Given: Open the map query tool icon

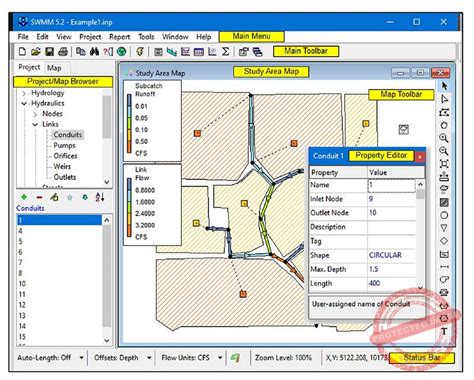Looking at the screenshot, I should [x=108, y=52].
